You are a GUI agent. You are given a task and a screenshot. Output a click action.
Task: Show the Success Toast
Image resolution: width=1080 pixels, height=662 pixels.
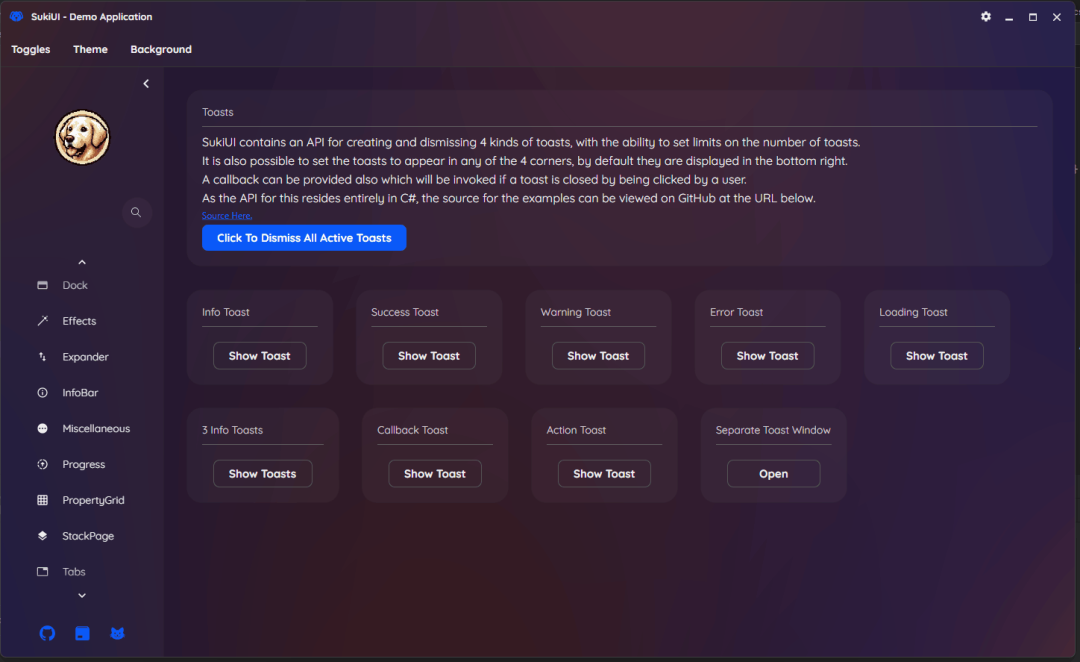(428, 355)
